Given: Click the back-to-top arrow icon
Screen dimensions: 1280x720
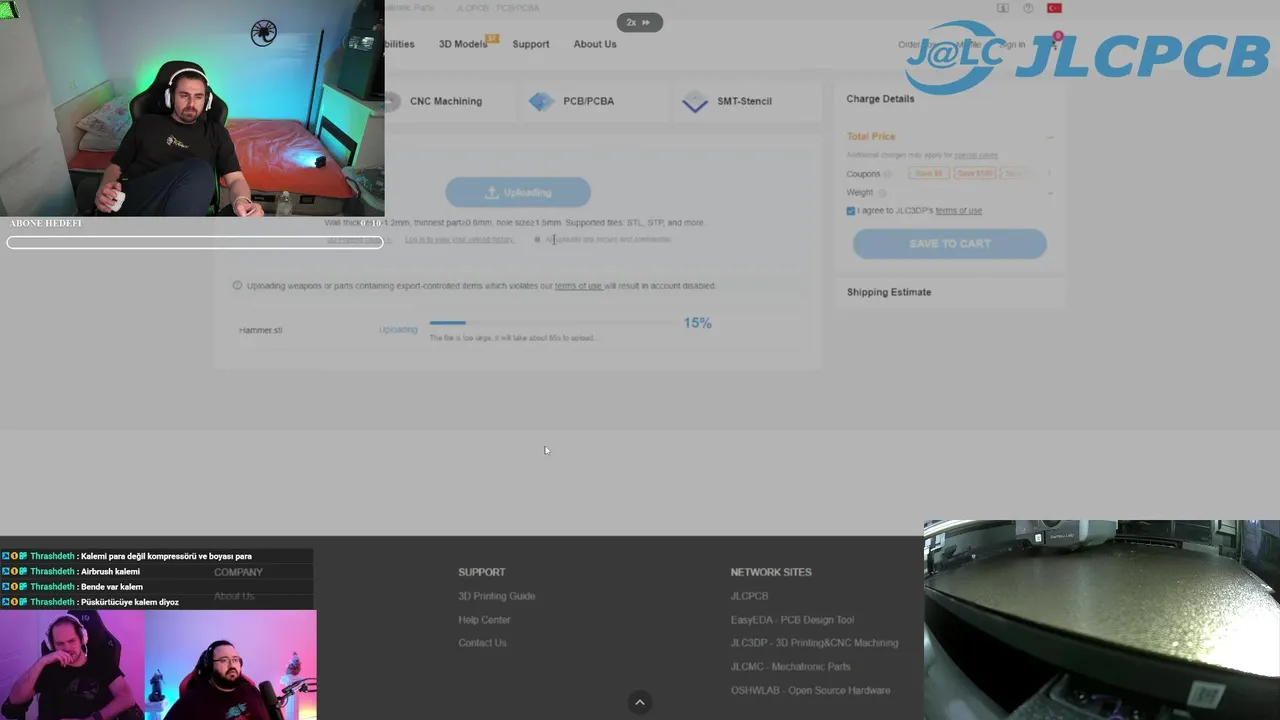Looking at the screenshot, I should 640,702.
